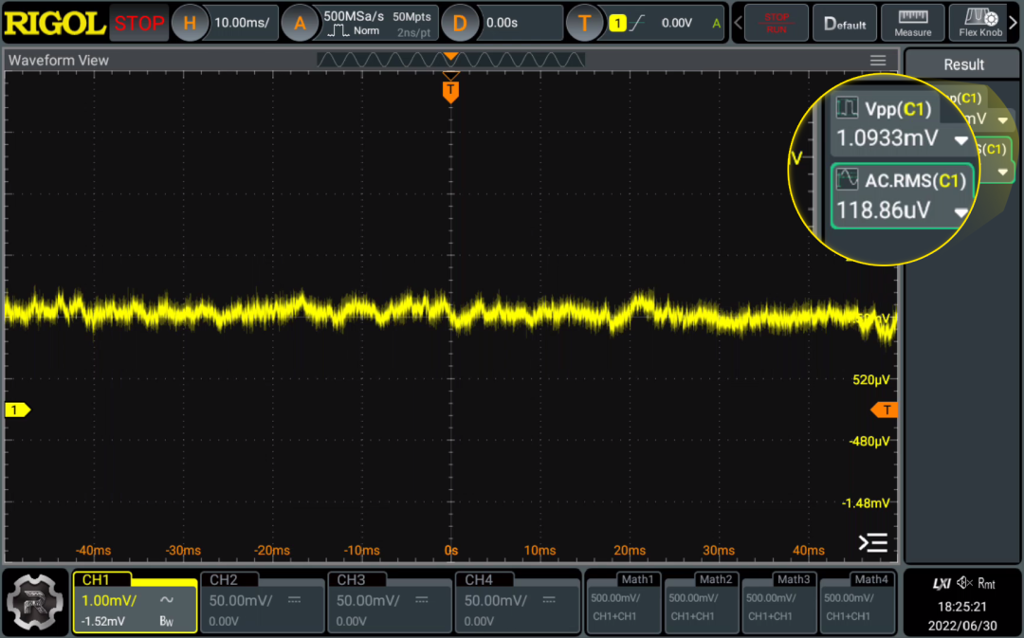Click the waveform memory position bar
This screenshot has width=1024, height=638.
(451, 60)
